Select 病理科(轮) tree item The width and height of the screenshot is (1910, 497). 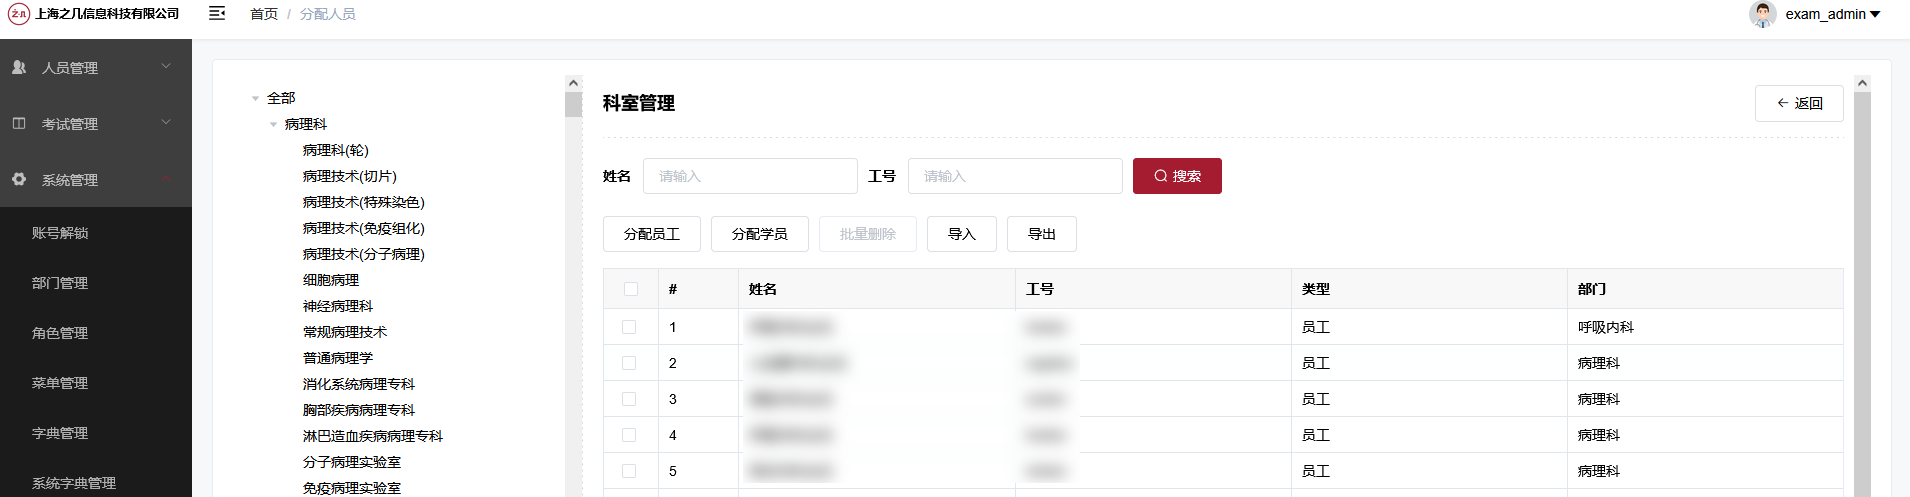pyautogui.click(x=336, y=150)
